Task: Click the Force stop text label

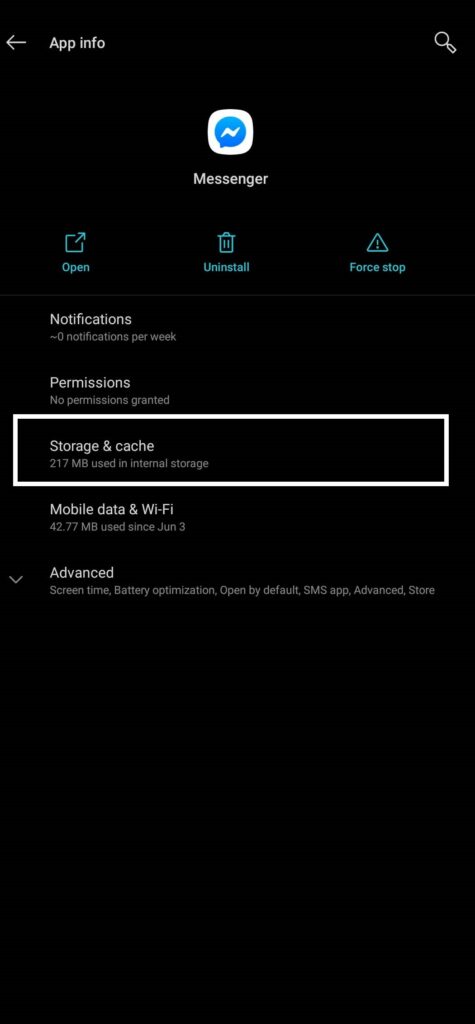Action: [377, 267]
